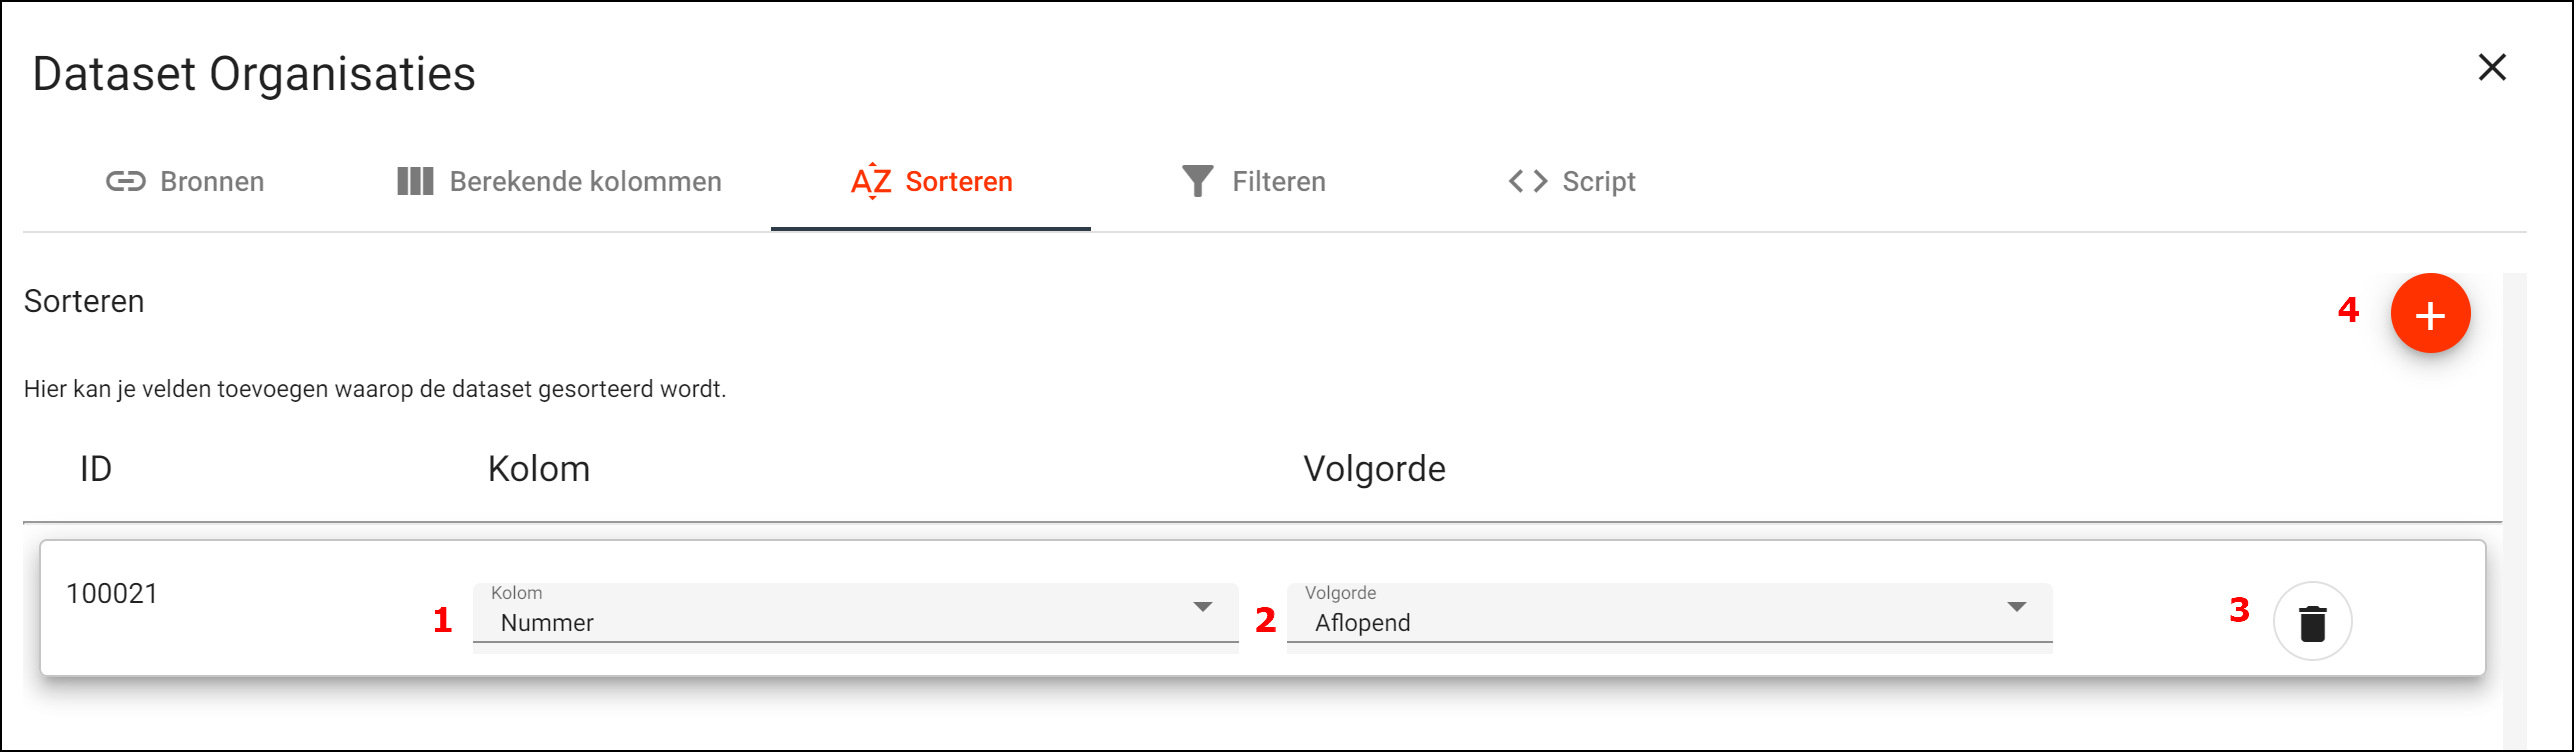The width and height of the screenshot is (2574, 752).
Task: Go to the Filteren tab
Action: (1278, 182)
